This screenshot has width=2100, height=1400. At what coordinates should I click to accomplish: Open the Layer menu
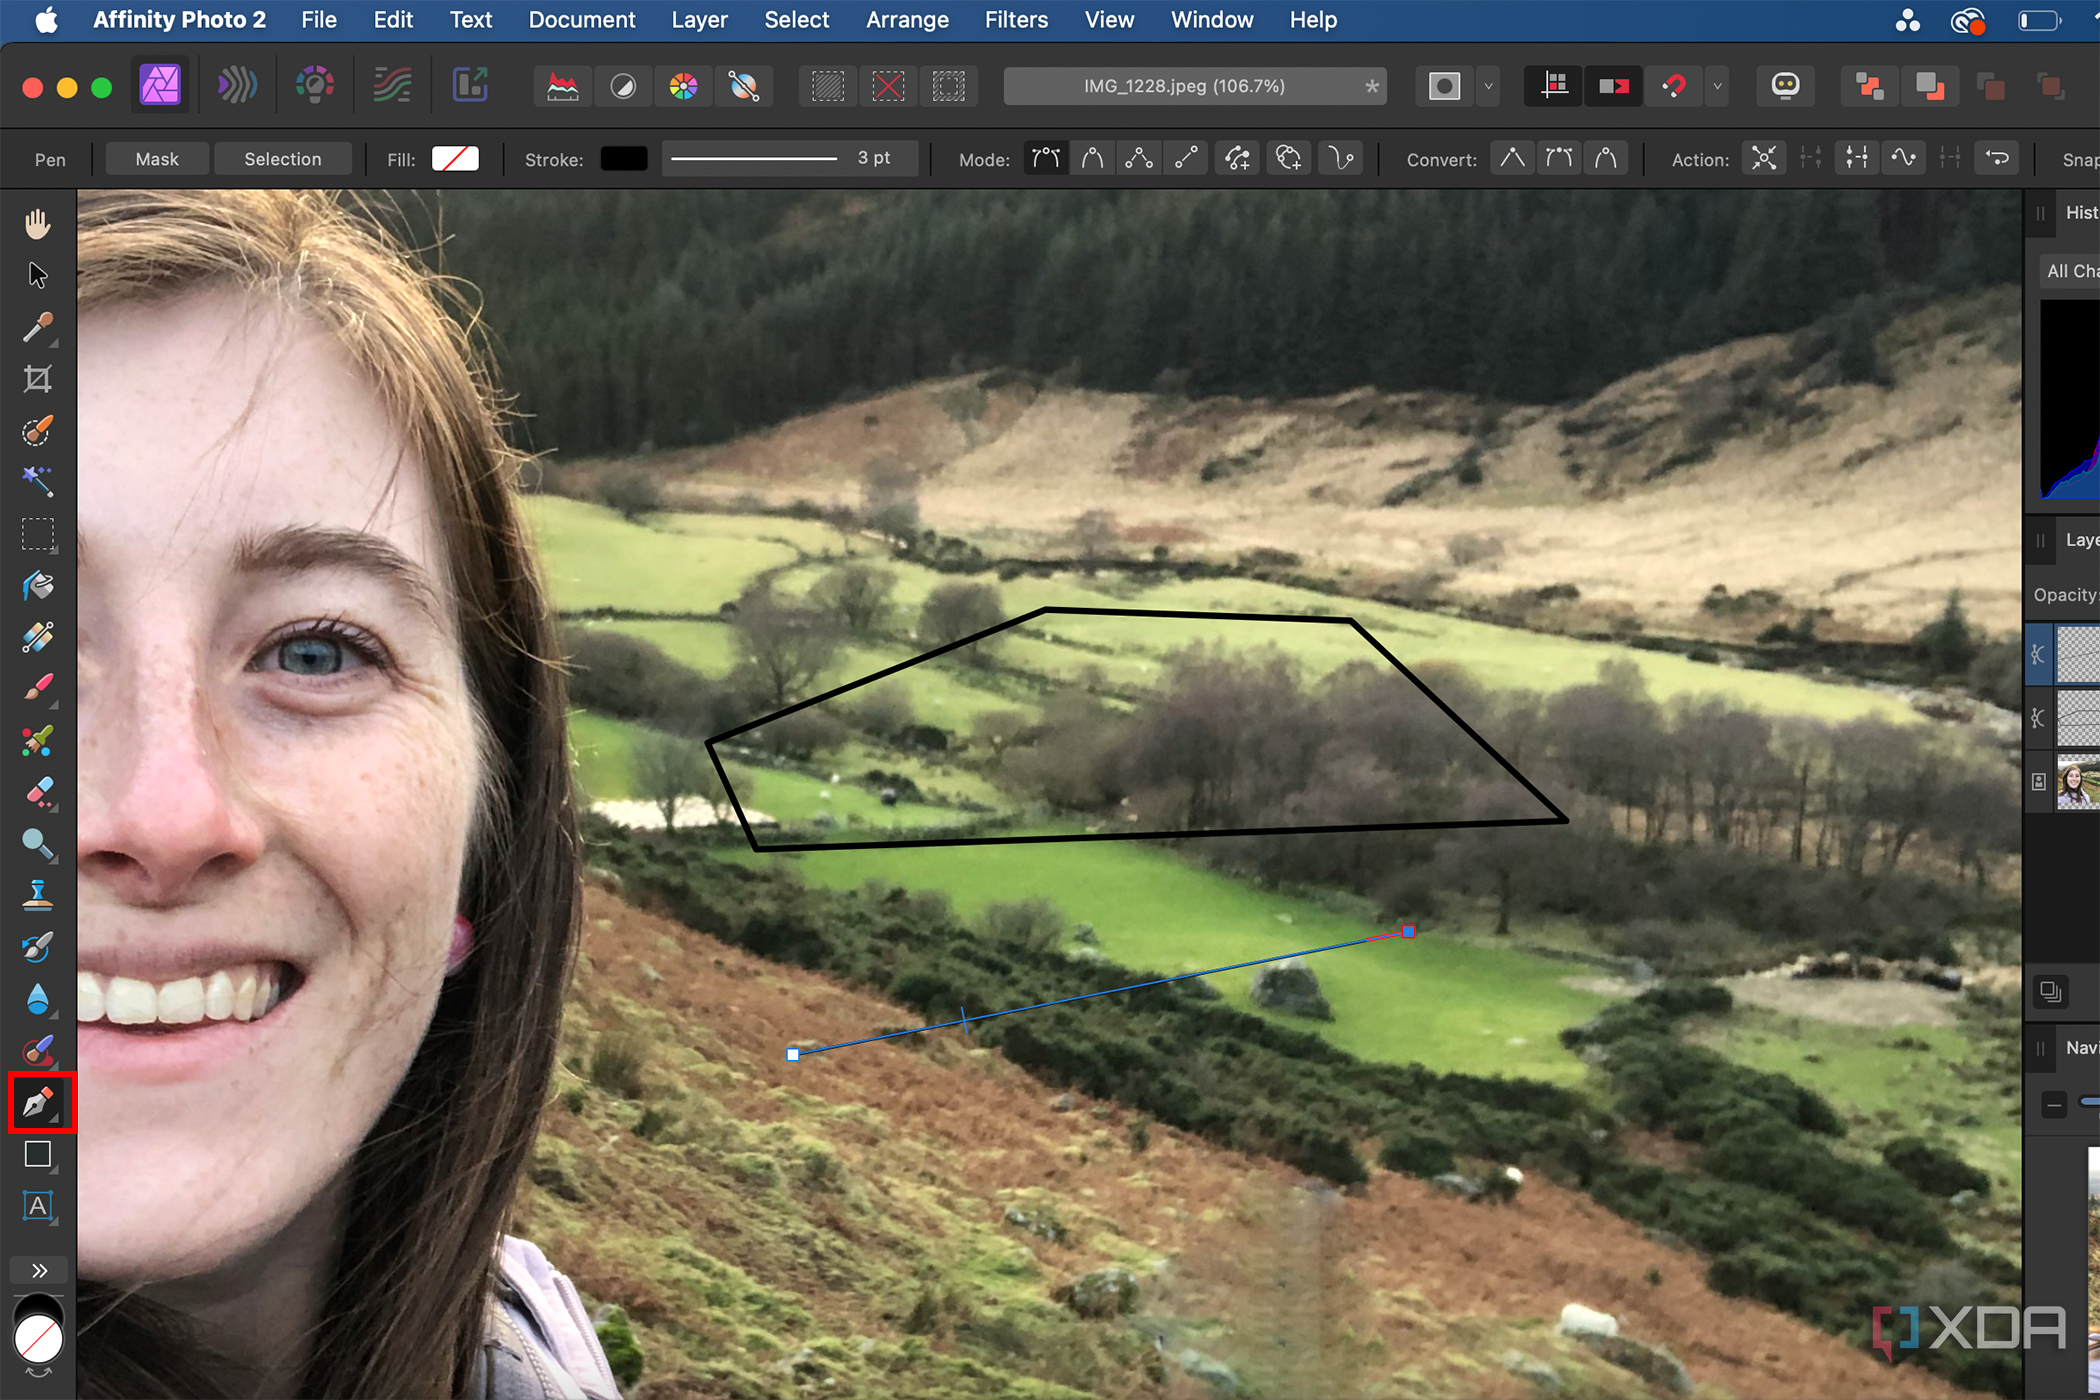[x=698, y=20]
